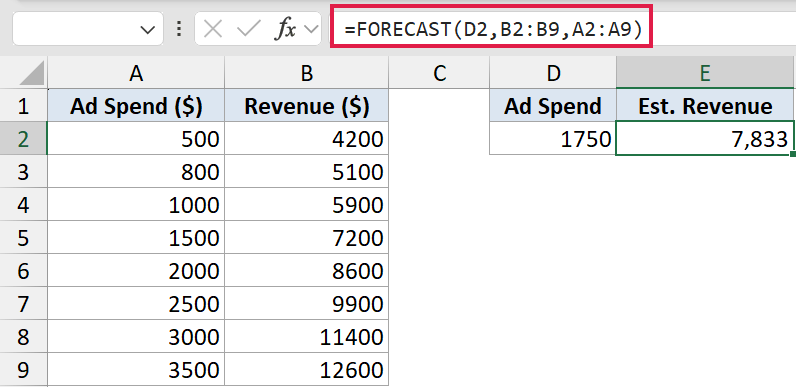Screen dimensions: 796x387
Task: Select row 7 header
Action: click(24, 304)
